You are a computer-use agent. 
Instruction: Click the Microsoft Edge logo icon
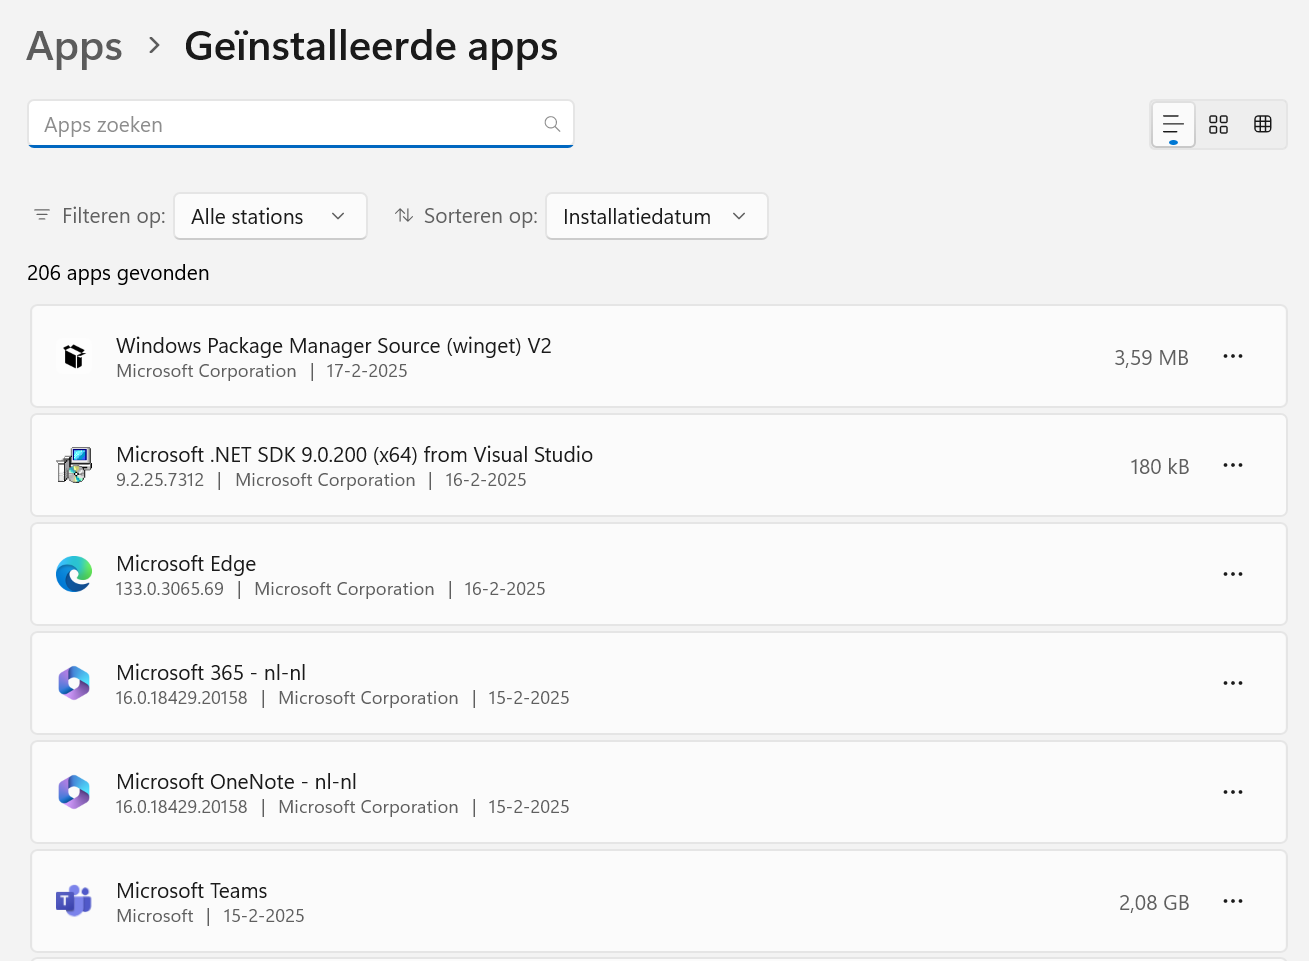[74, 574]
